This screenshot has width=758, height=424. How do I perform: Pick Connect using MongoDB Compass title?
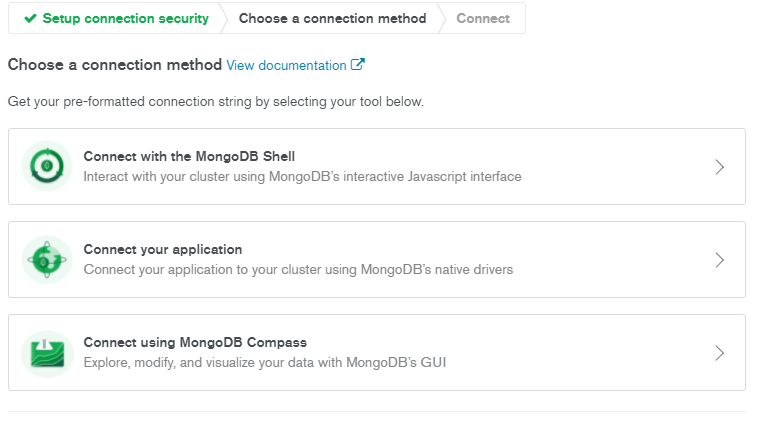point(195,342)
